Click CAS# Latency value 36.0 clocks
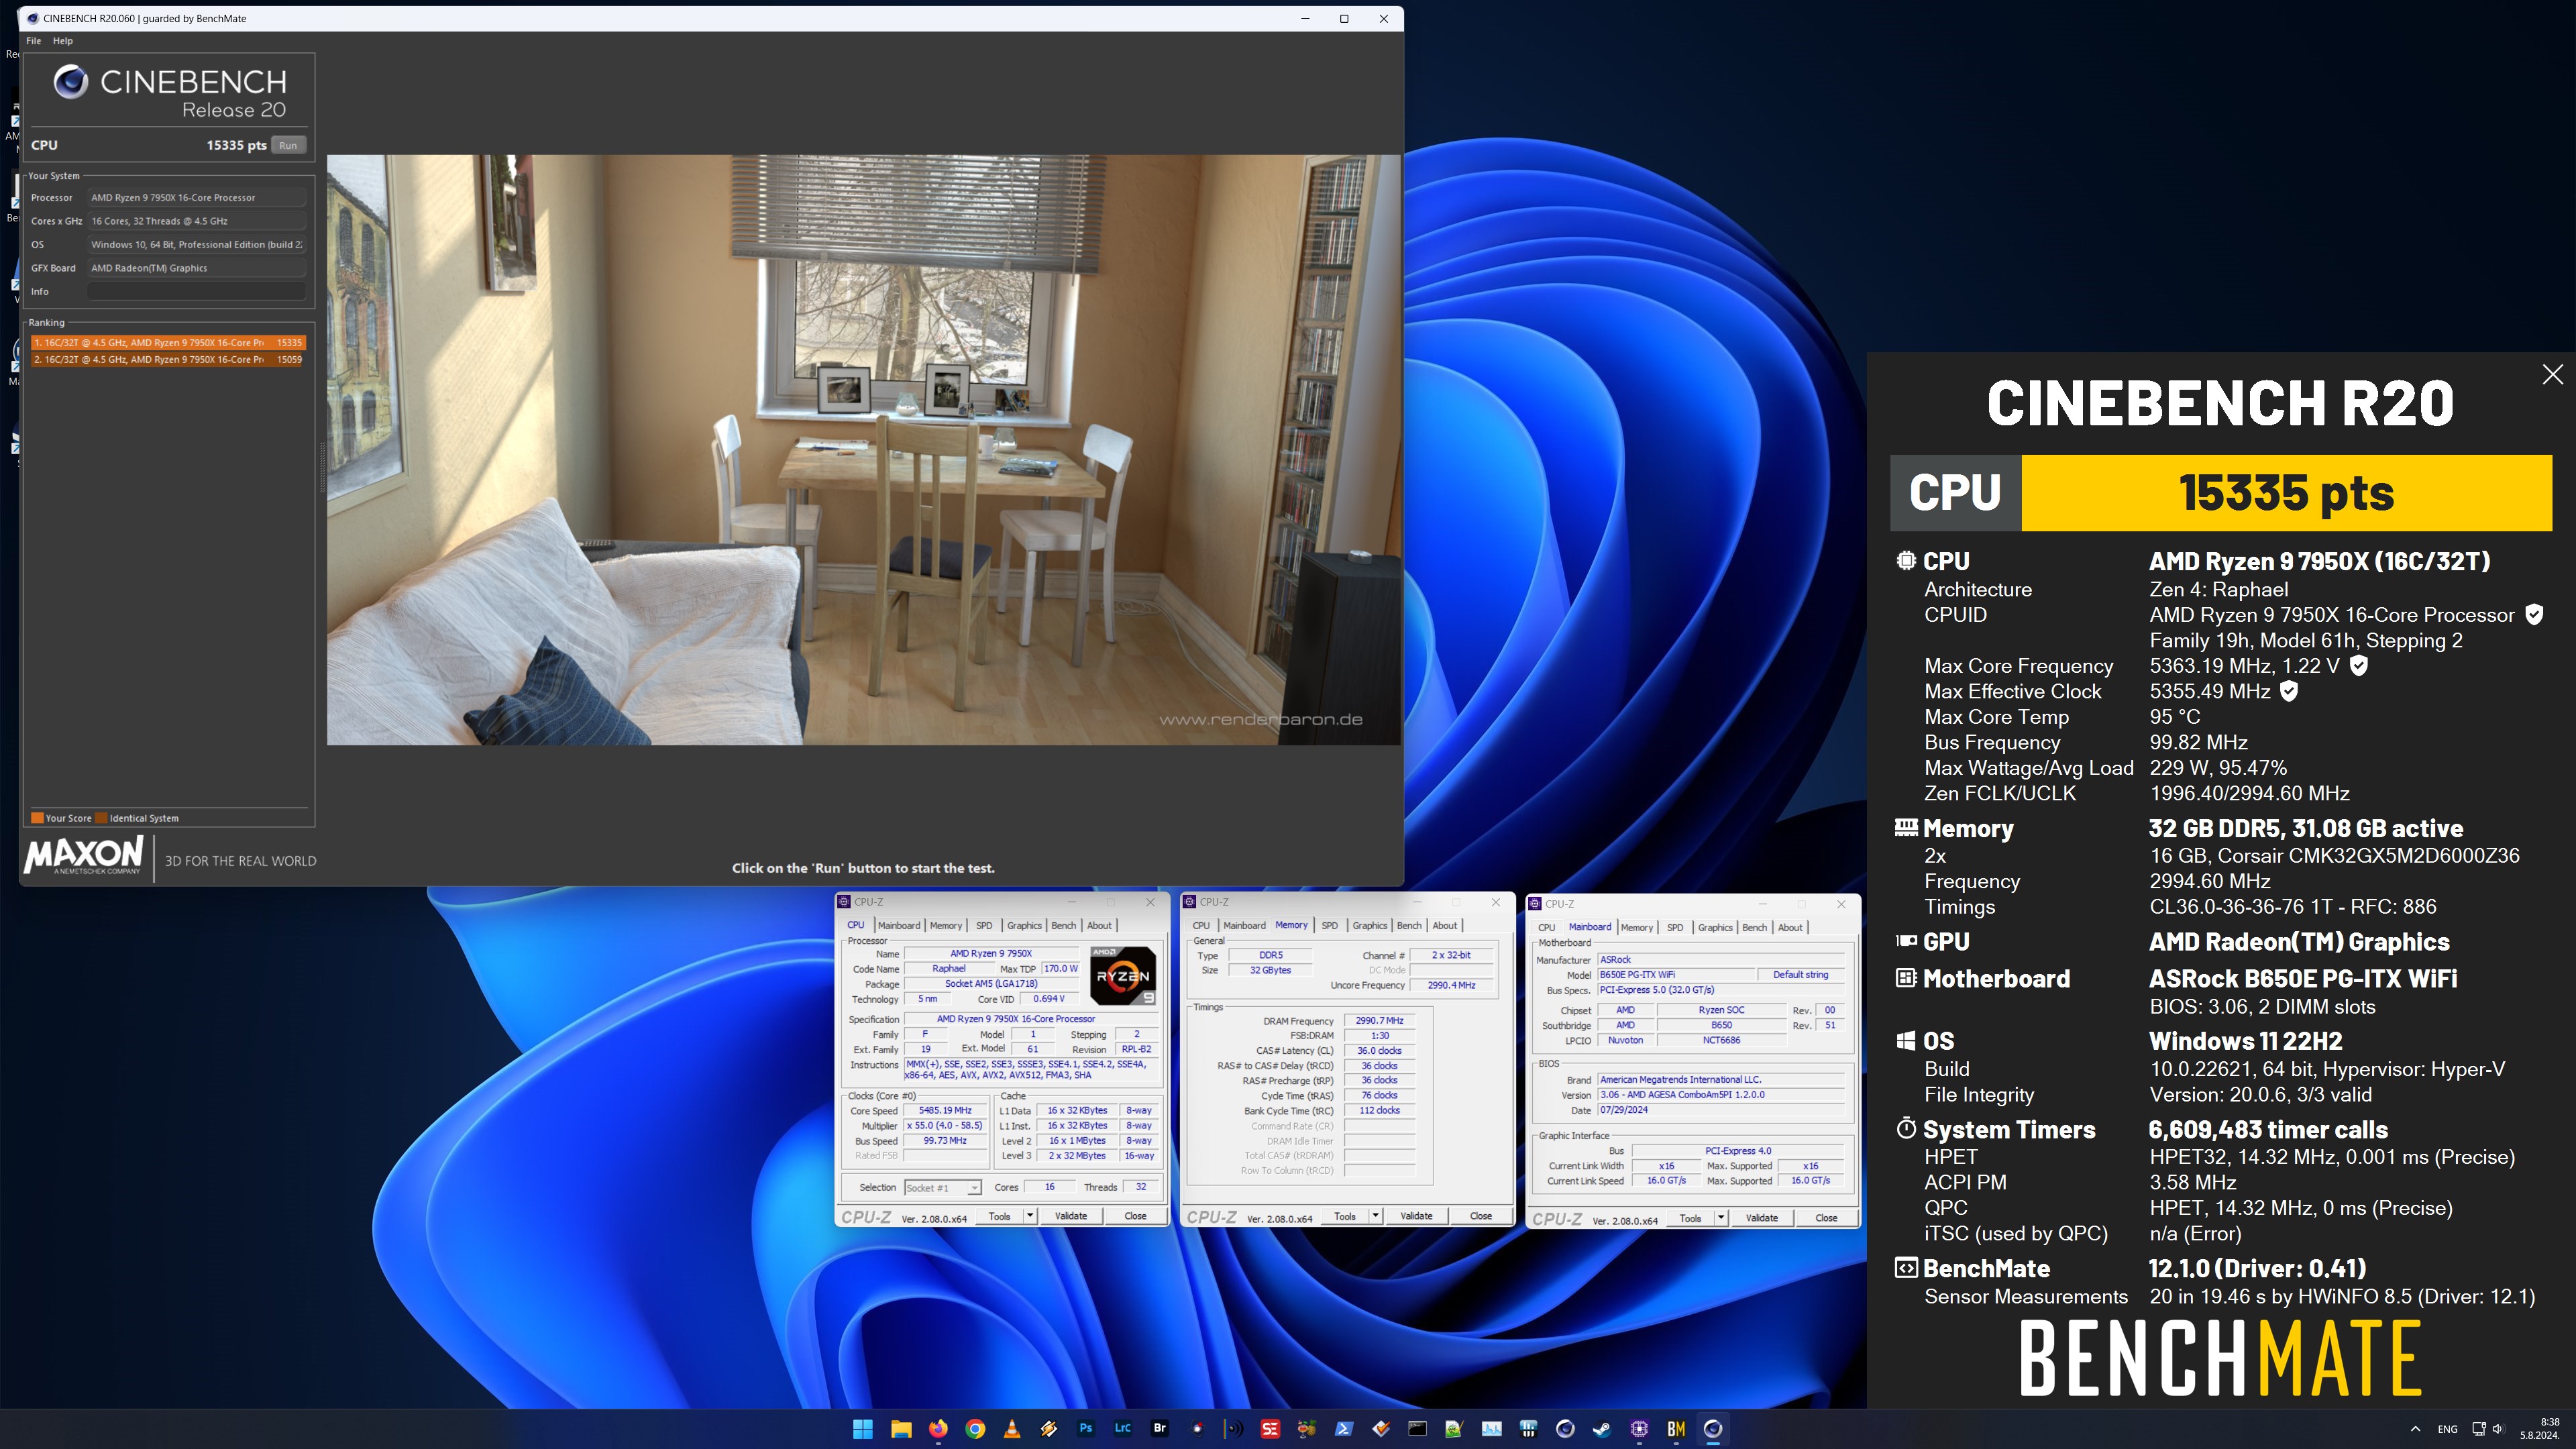 tap(1379, 1051)
